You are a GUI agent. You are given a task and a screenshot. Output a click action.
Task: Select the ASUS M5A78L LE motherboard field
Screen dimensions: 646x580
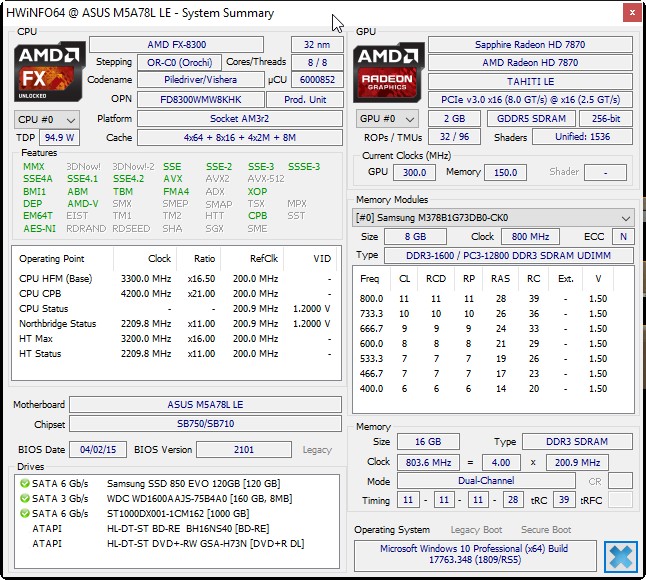pos(205,405)
